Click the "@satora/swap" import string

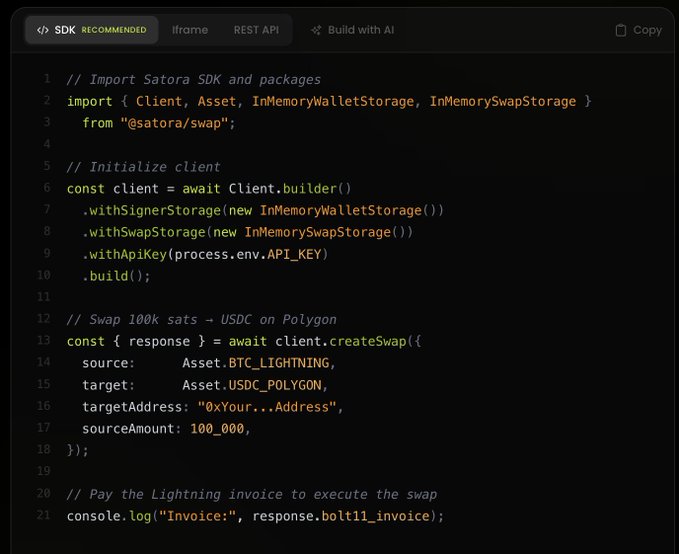(x=175, y=123)
